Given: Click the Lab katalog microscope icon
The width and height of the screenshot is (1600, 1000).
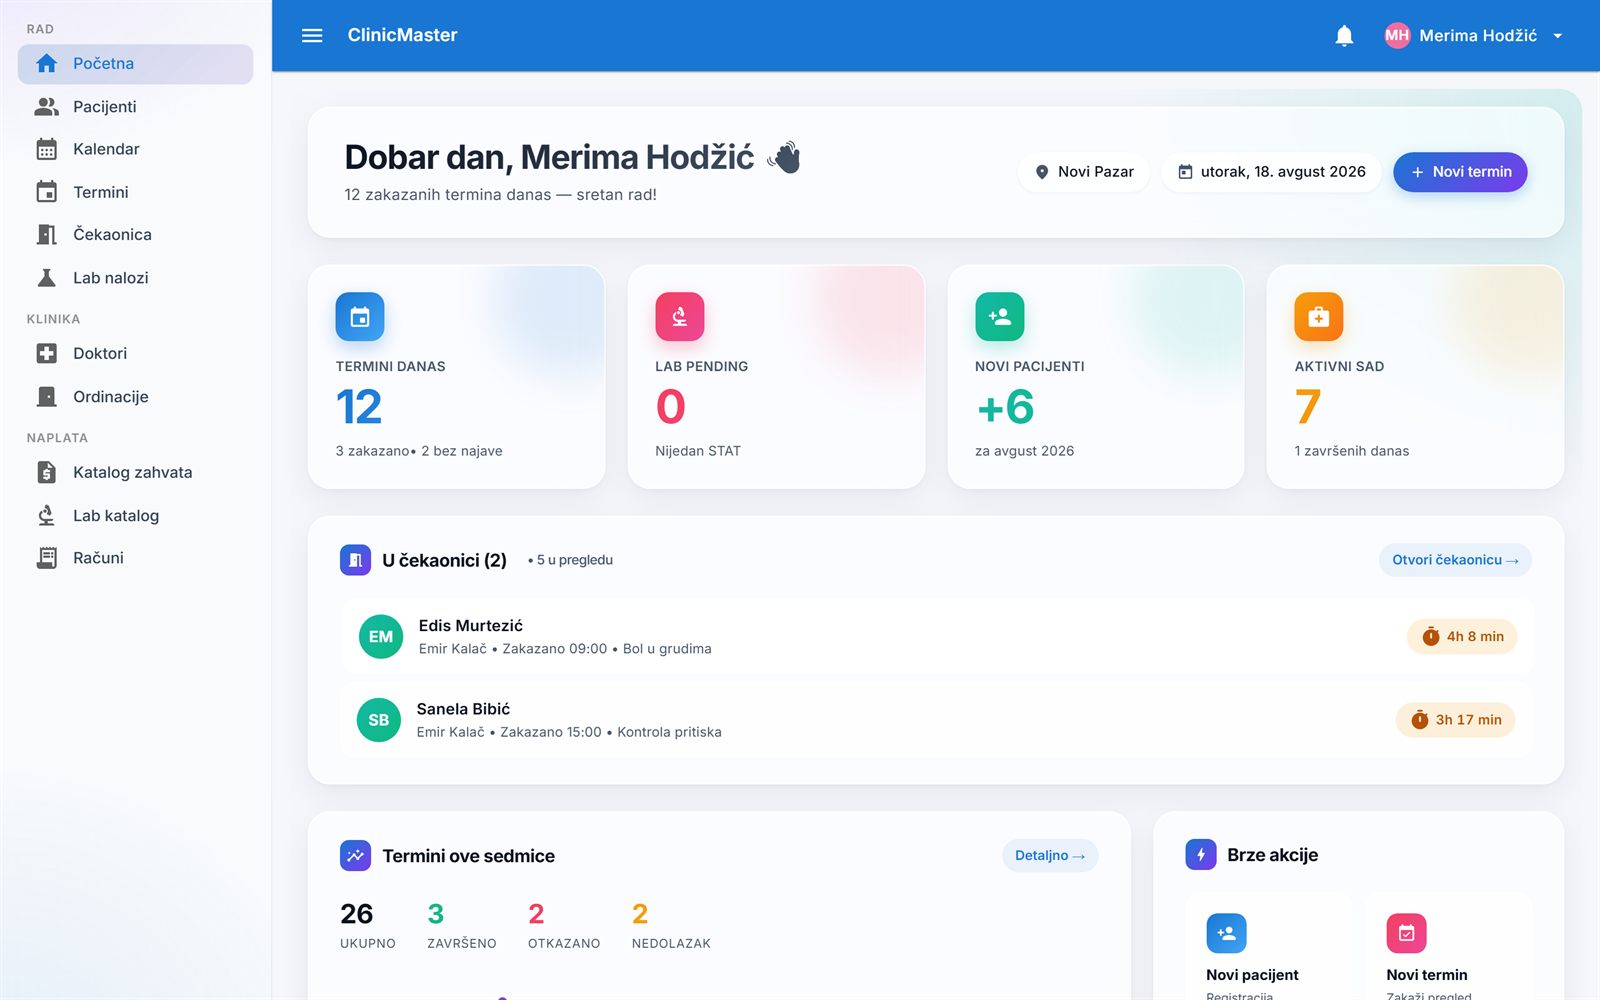Looking at the screenshot, I should (46, 516).
